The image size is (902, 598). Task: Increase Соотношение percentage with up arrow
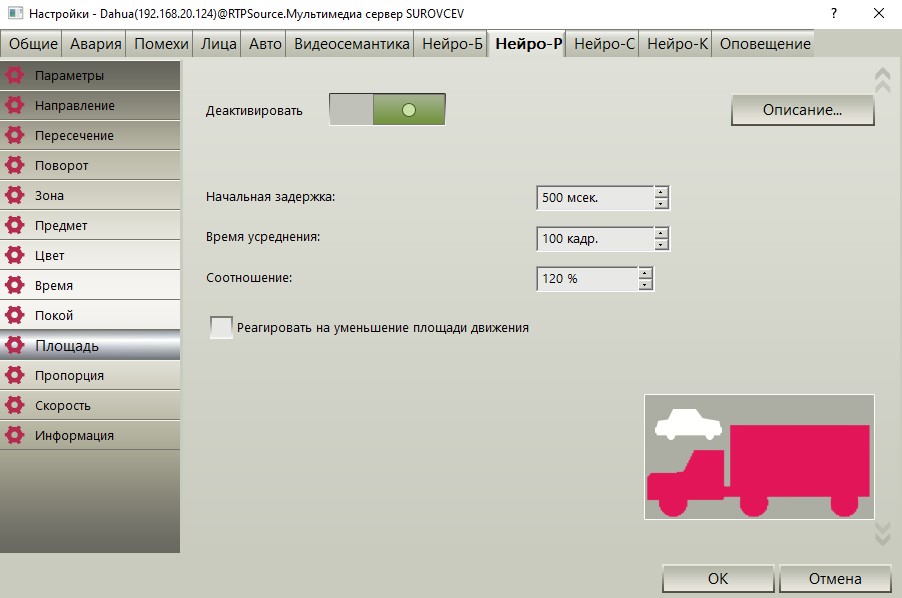click(645, 273)
